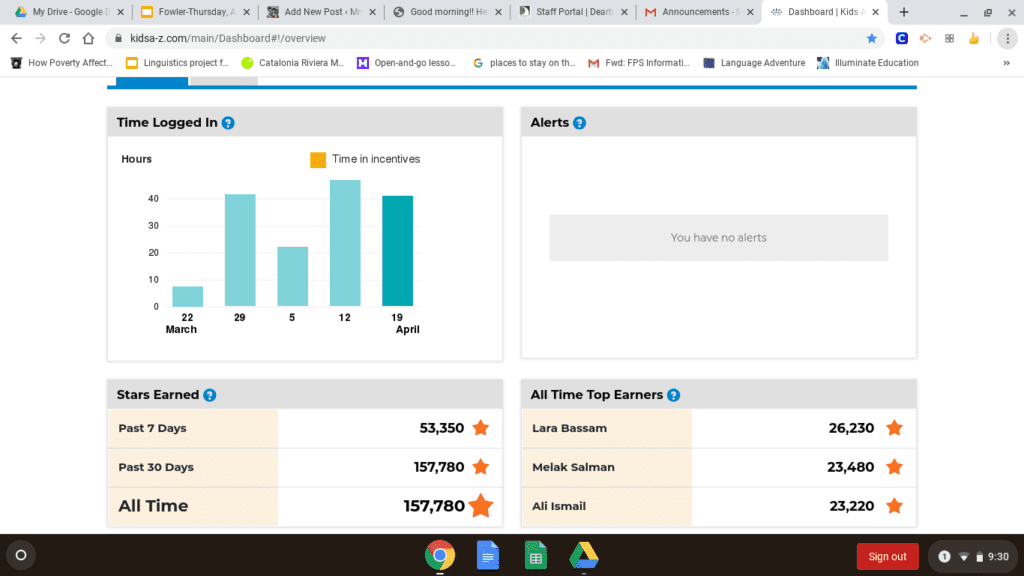Switch to the Add New Post tab

click(320, 12)
